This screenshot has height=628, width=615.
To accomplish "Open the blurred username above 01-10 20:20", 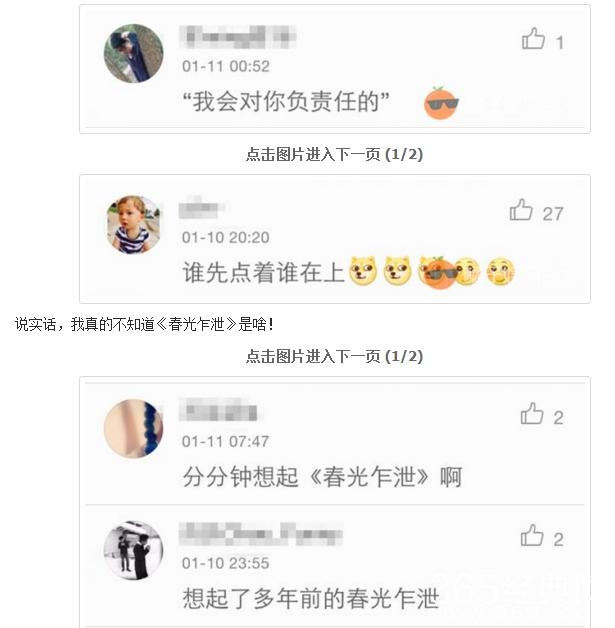I will click(201, 208).
